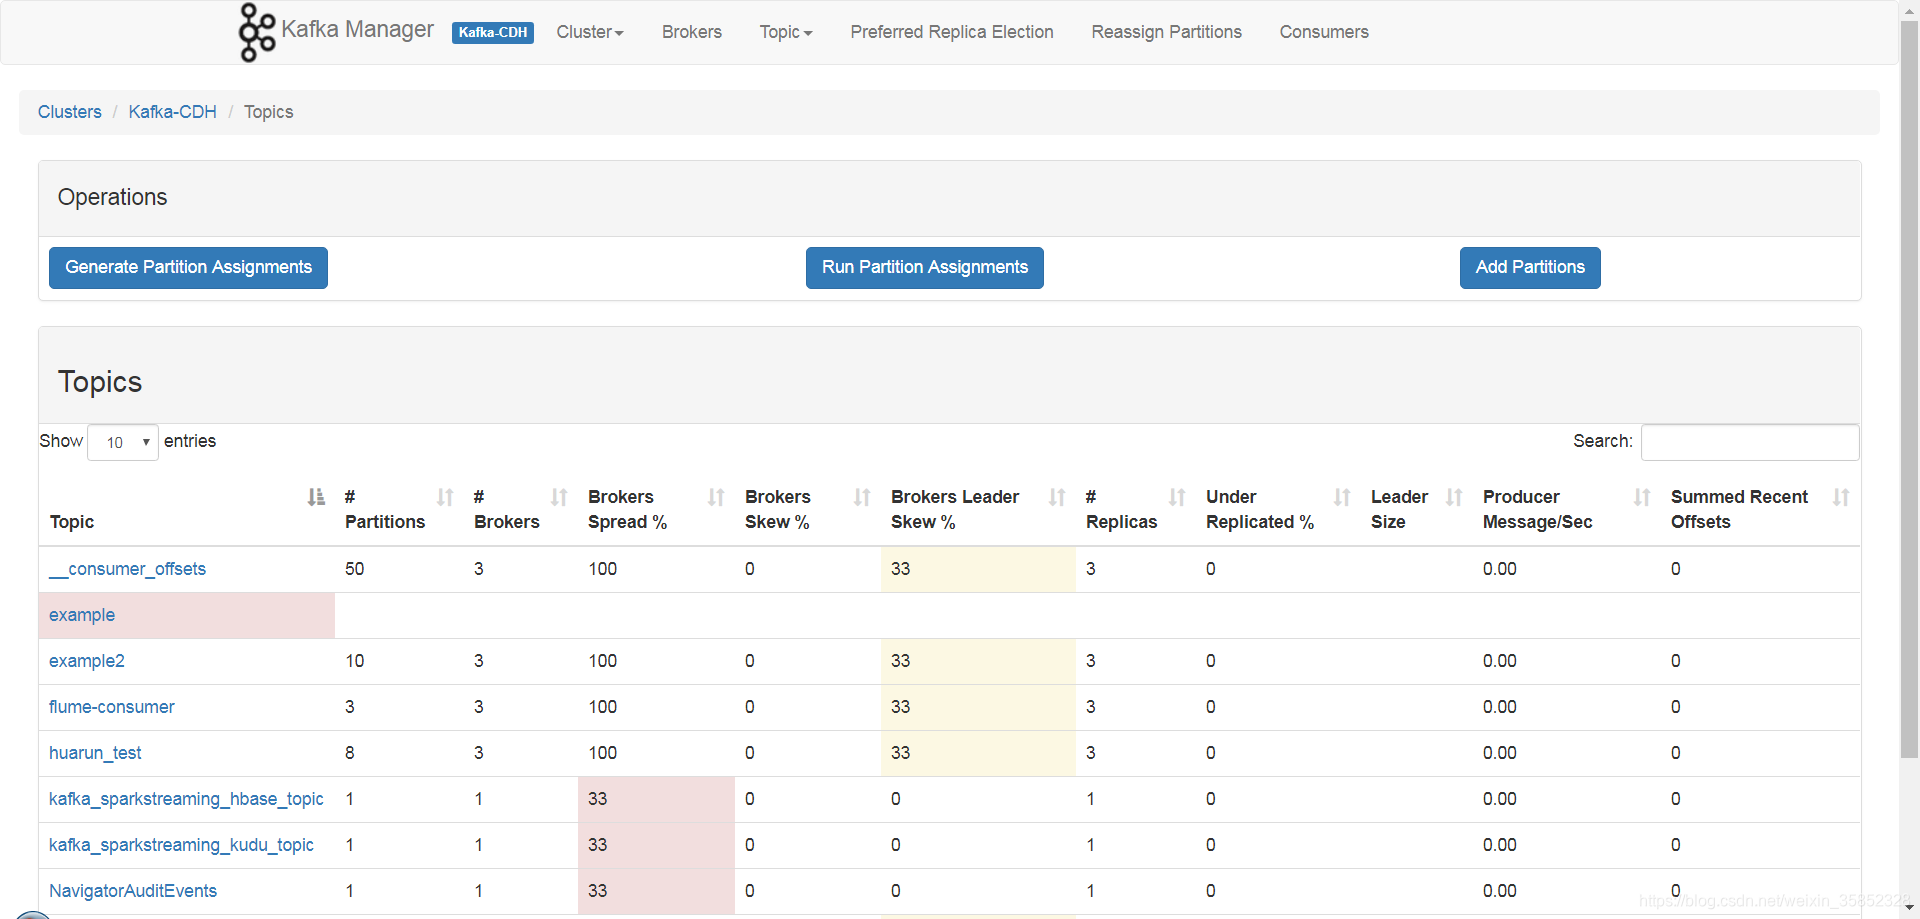Sort table by Topic column icon
Image resolution: width=1920 pixels, height=919 pixels.
(x=316, y=497)
